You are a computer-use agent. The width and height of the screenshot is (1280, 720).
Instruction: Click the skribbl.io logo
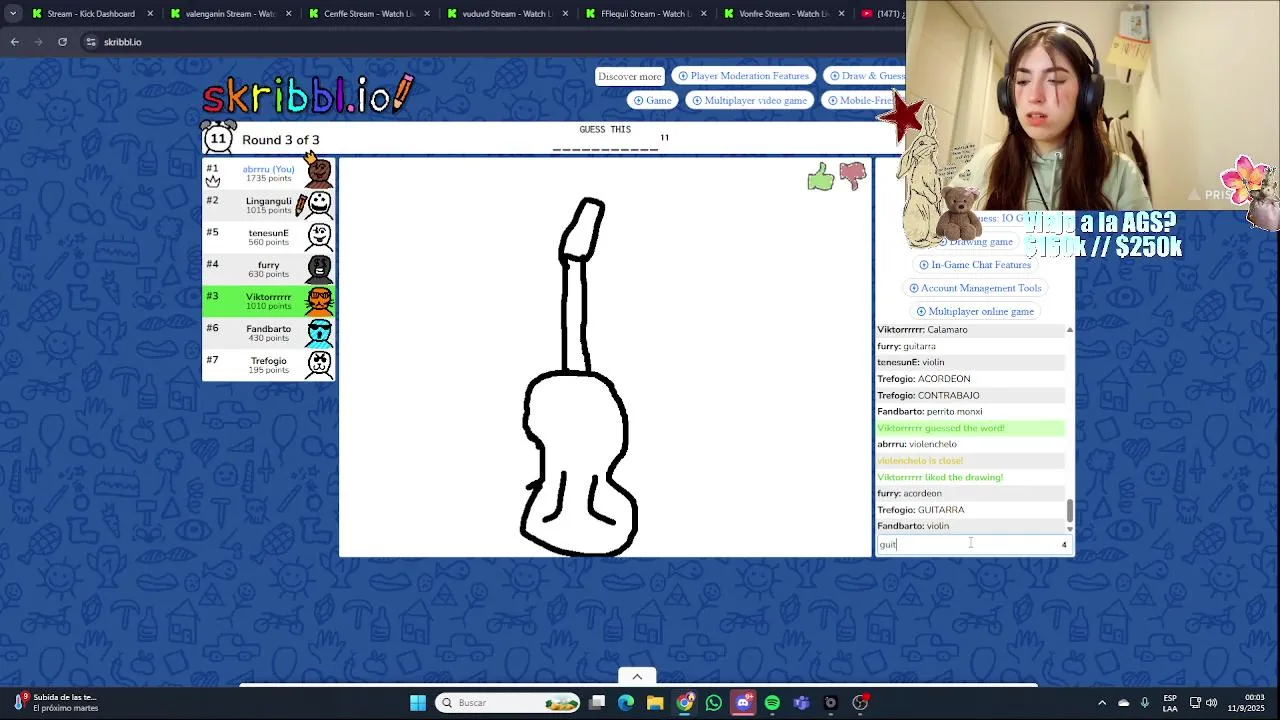tap(307, 95)
